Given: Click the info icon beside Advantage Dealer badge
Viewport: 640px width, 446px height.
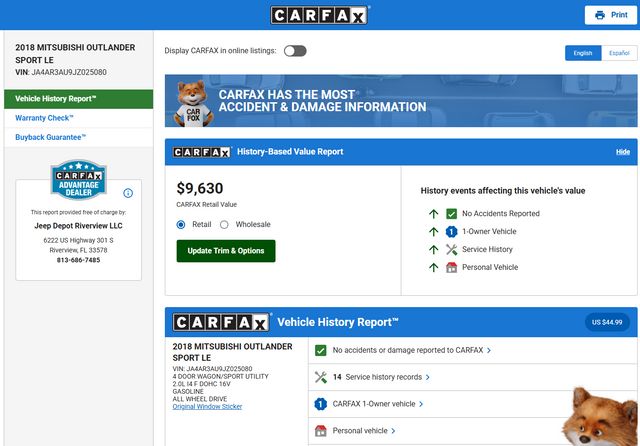Looking at the screenshot, I should coord(128,193).
